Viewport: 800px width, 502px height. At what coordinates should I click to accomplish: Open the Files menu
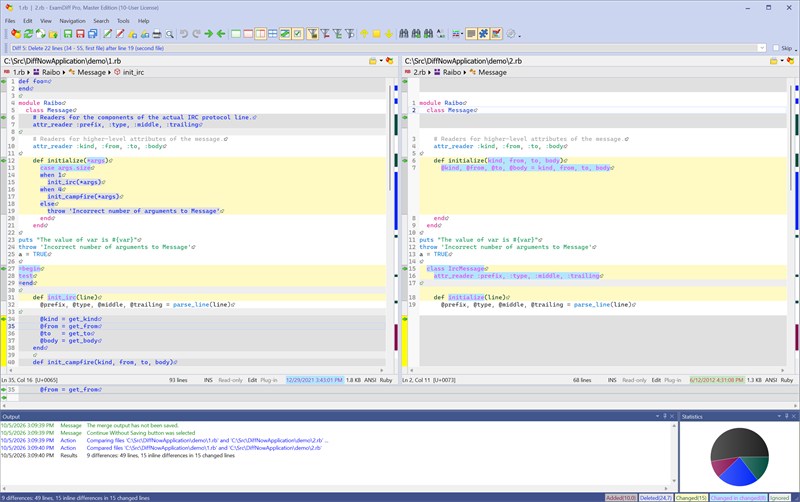pos(10,21)
